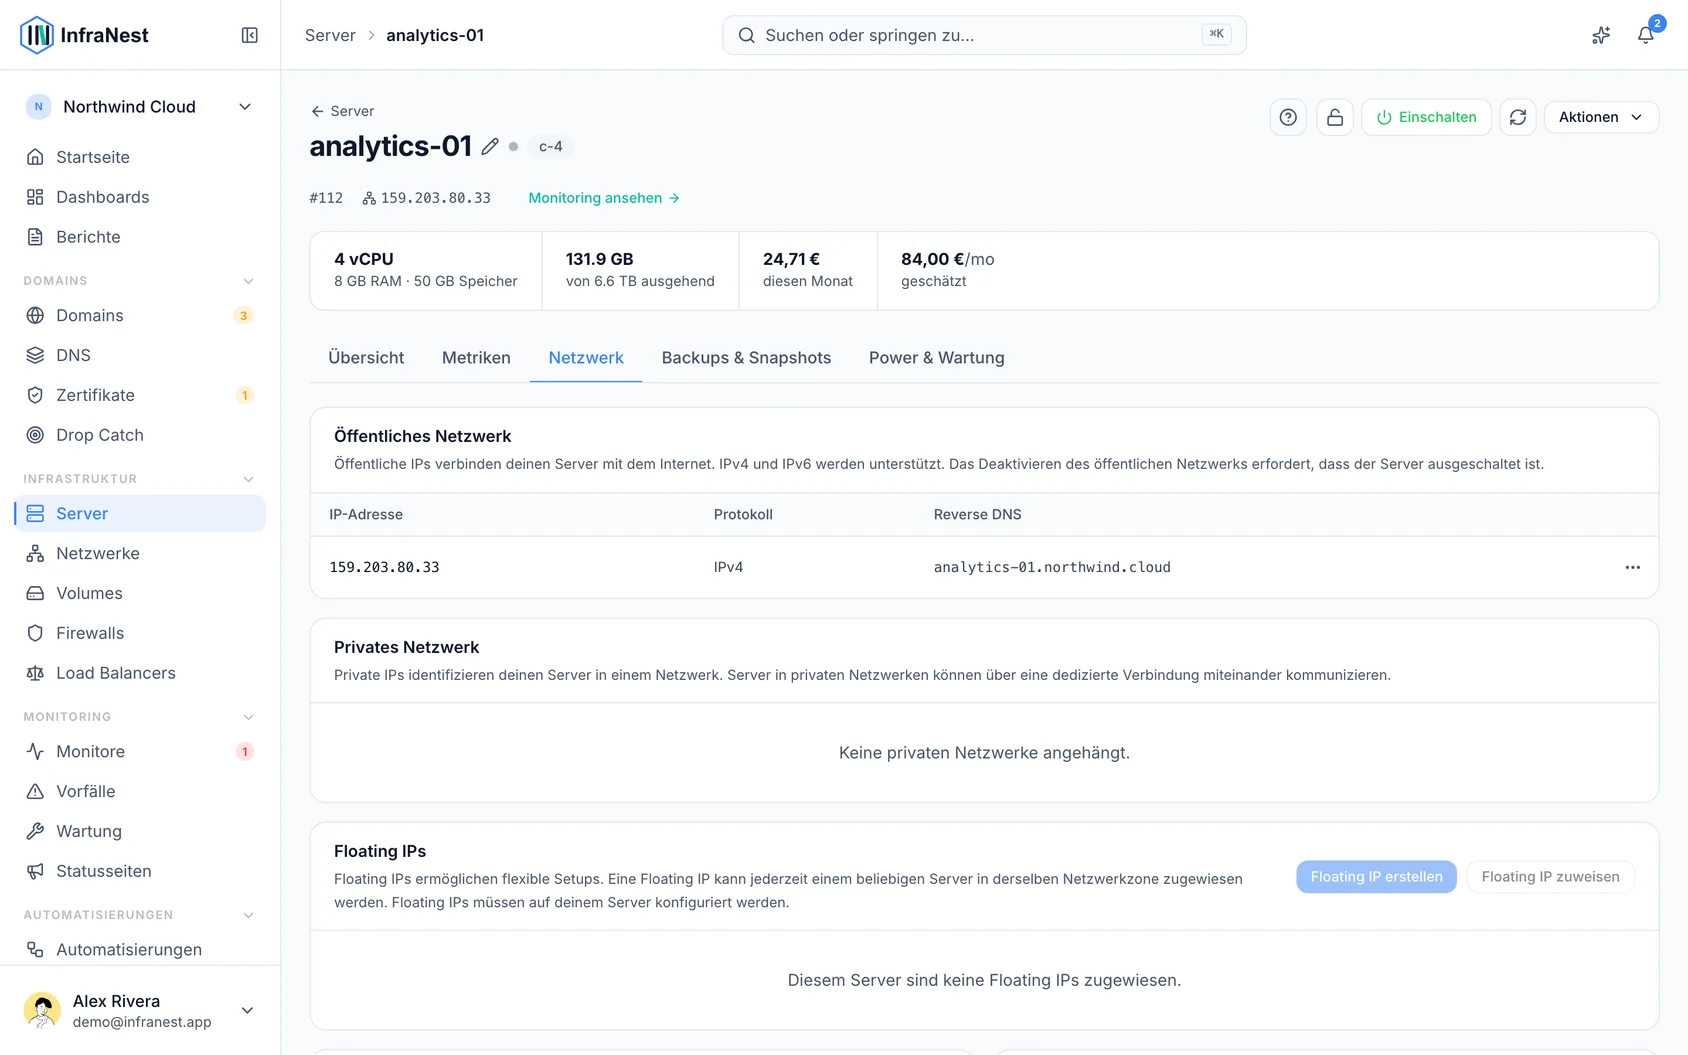Collapse the sidebar panel icon

click(250, 35)
